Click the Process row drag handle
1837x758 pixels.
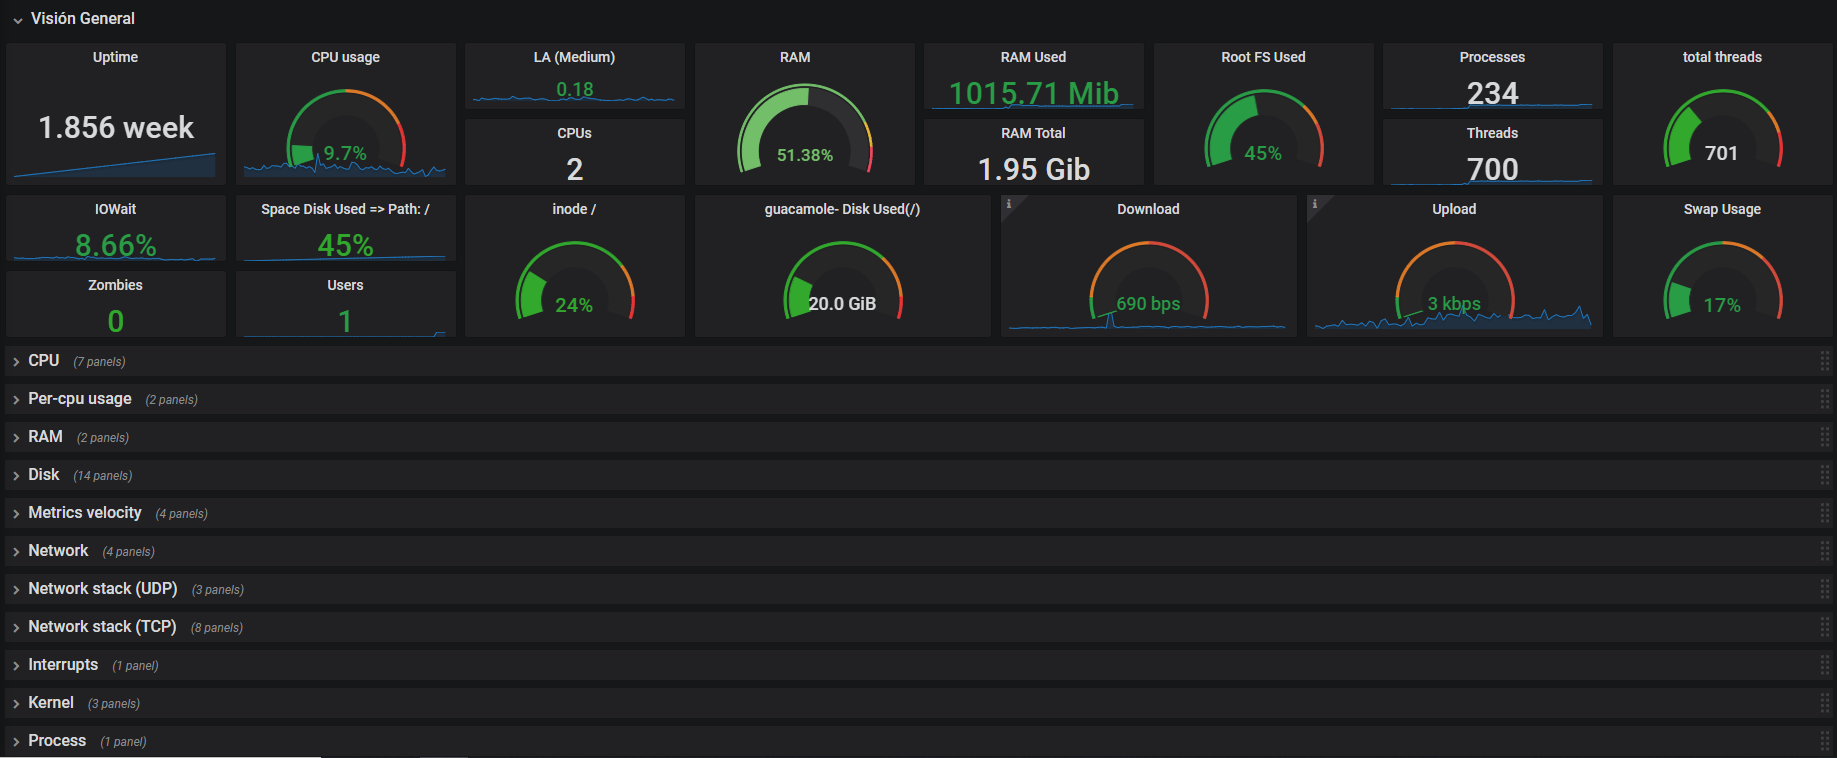[1825, 741]
